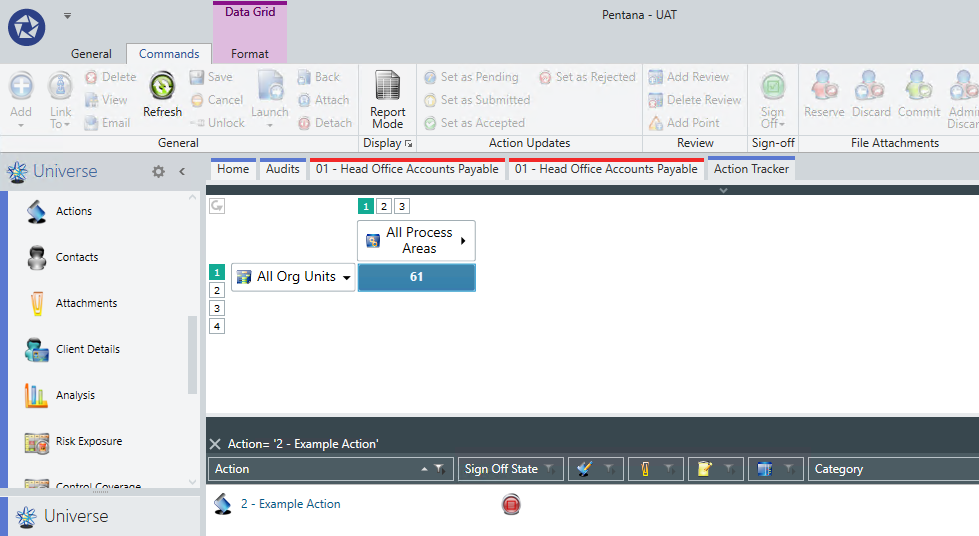Click the Add button in ribbon
Image resolution: width=979 pixels, height=536 pixels.
[21, 100]
